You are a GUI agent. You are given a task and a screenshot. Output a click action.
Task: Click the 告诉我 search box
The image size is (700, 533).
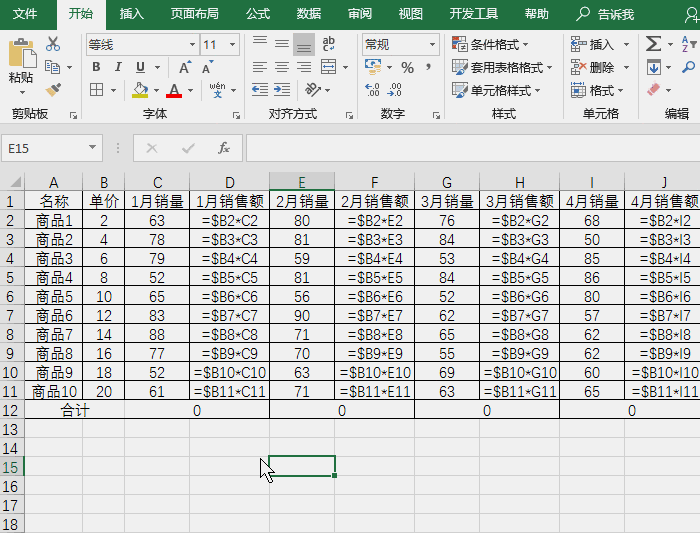tap(605, 14)
